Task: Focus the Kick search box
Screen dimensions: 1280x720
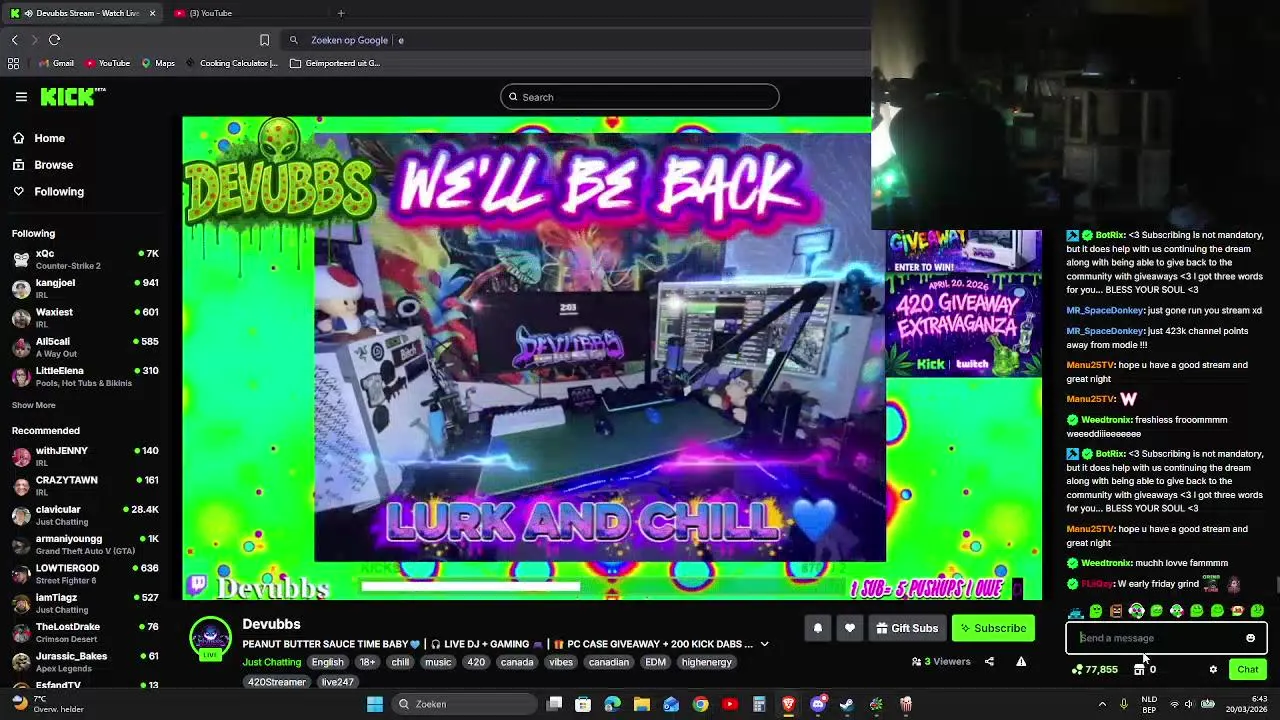Action: coord(640,97)
